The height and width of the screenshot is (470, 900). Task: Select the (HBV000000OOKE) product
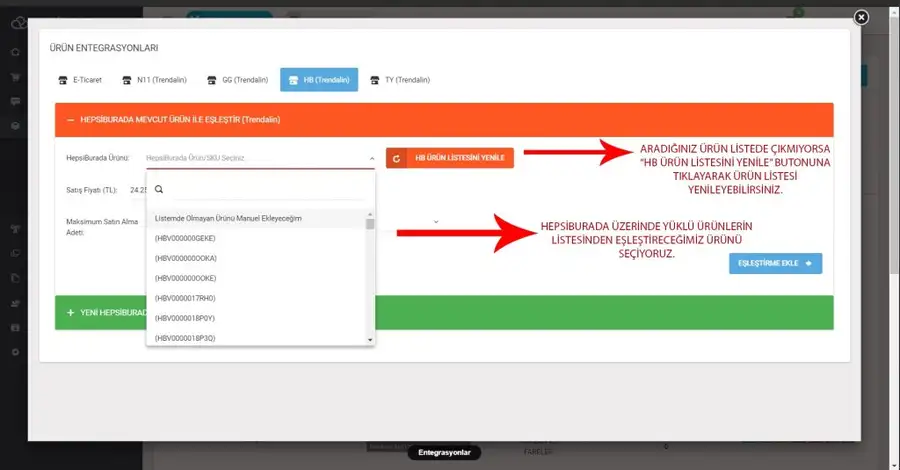coord(256,278)
